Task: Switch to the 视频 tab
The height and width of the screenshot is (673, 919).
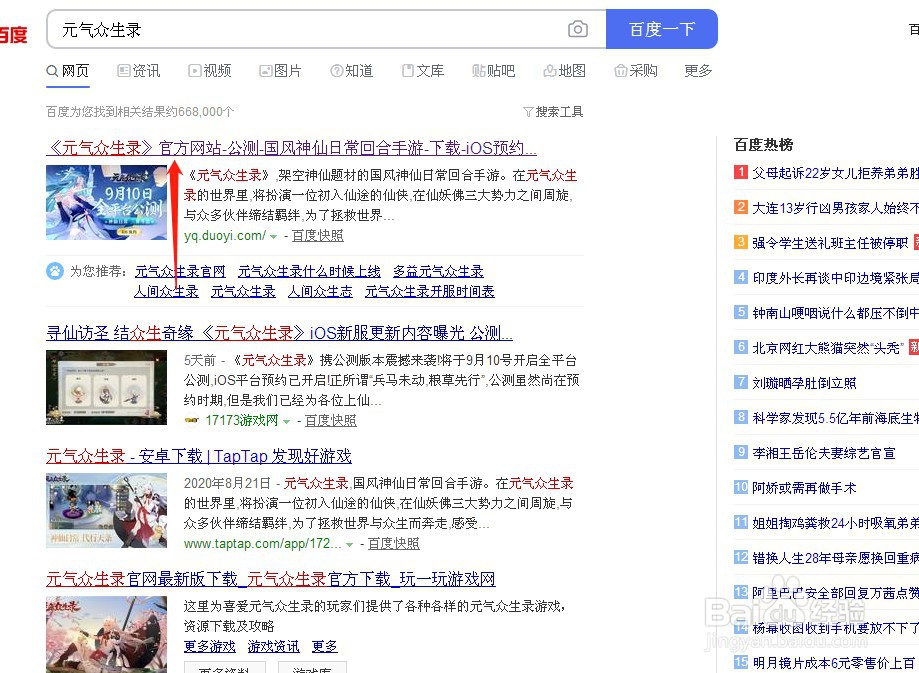Action: pos(210,71)
